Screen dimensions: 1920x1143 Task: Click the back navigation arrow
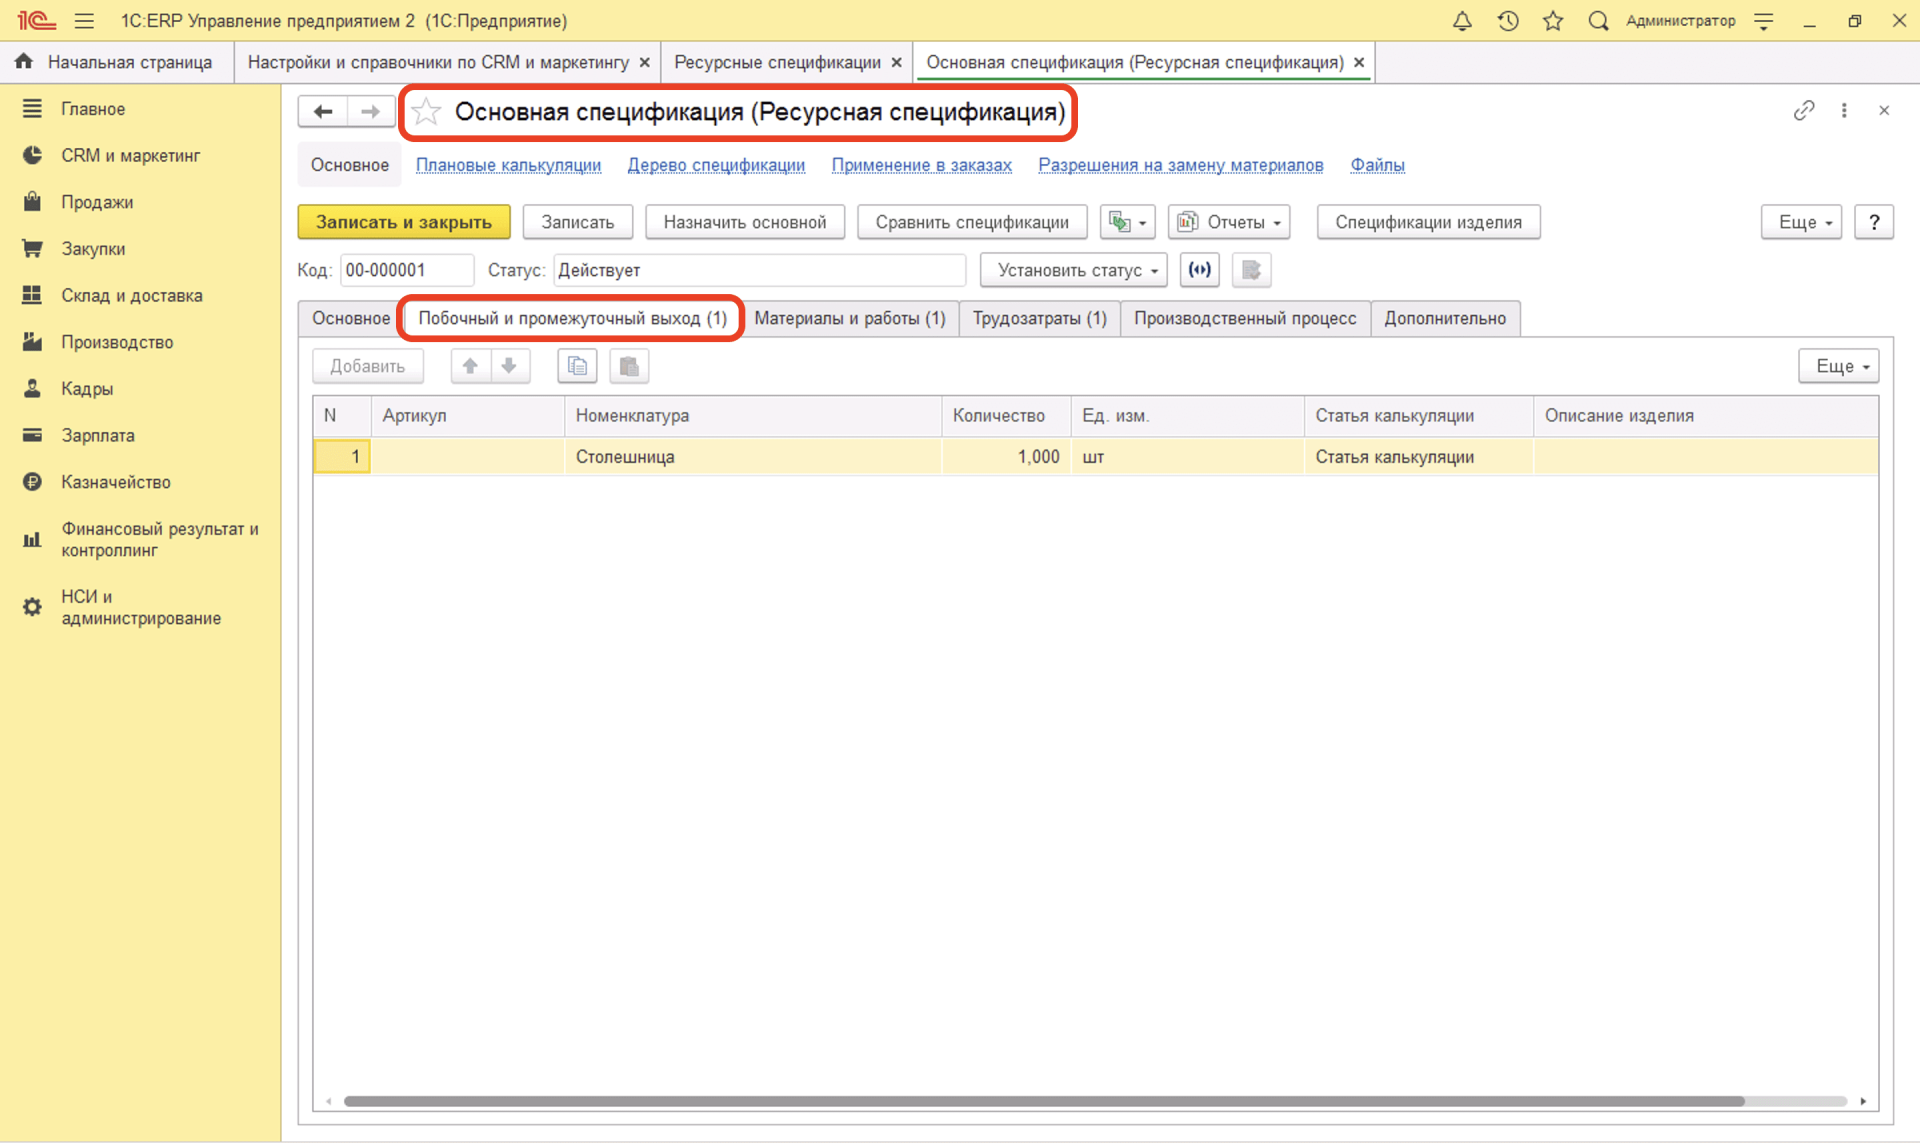tap(323, 111)
